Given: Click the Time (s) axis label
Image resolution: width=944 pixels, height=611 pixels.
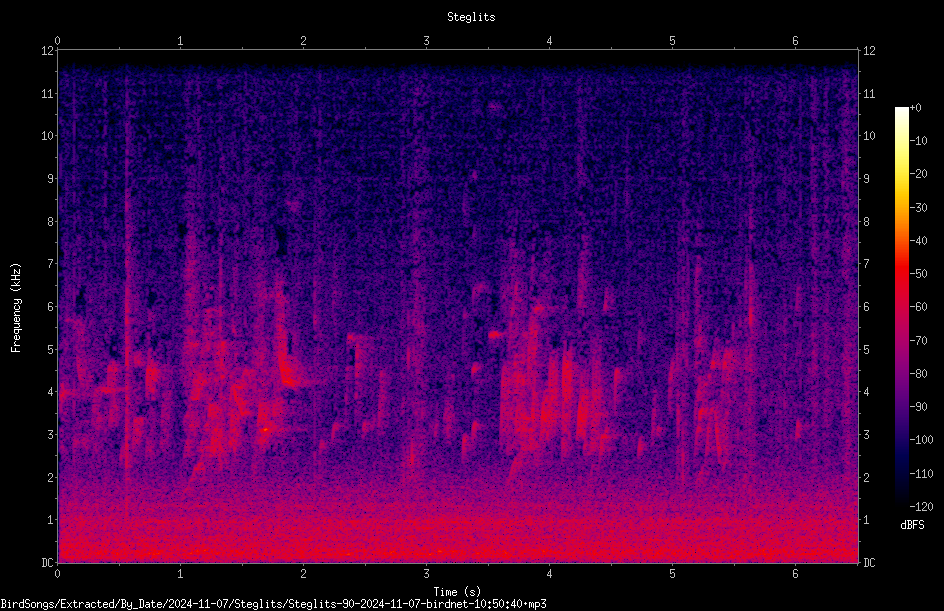Looking at the screenshot, I should [457, 592].
